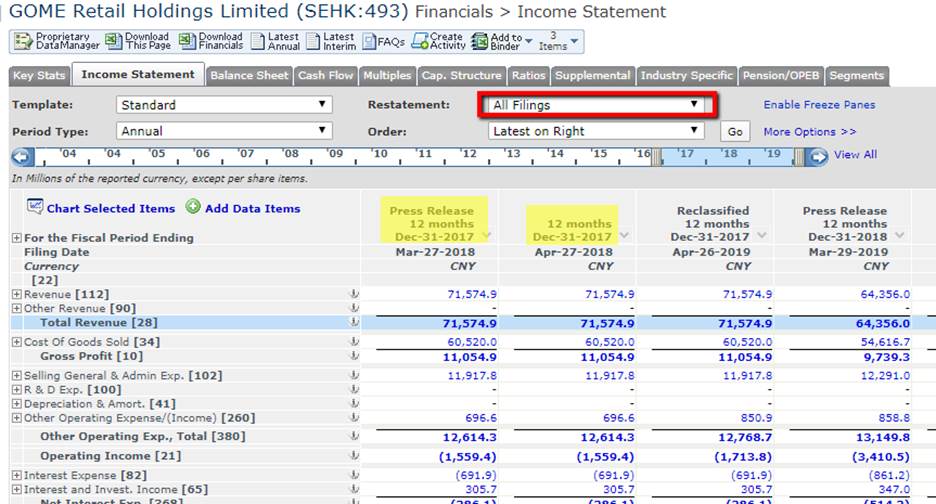
Task: Click Download This Page excel icon
Action: (x=113, y=41)
